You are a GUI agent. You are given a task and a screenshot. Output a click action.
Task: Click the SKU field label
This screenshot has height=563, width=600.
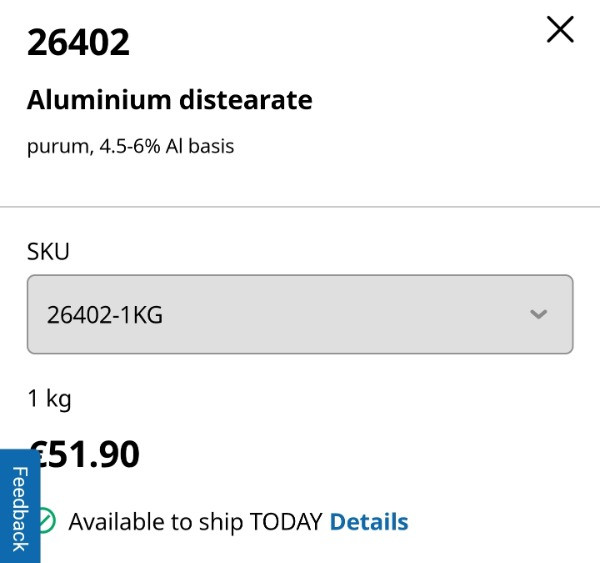coord(48,252)
